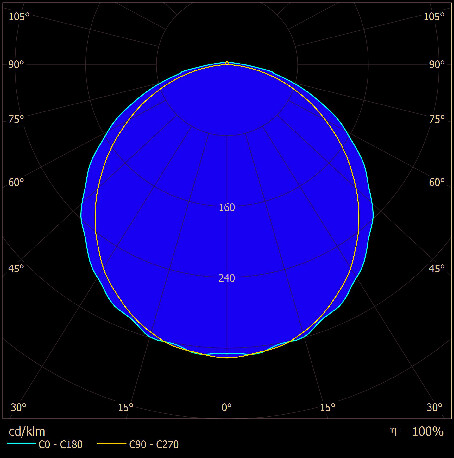Viewport: 454px width, 458px height.
Task: Click the right 15° angle label
Action: 328,407
